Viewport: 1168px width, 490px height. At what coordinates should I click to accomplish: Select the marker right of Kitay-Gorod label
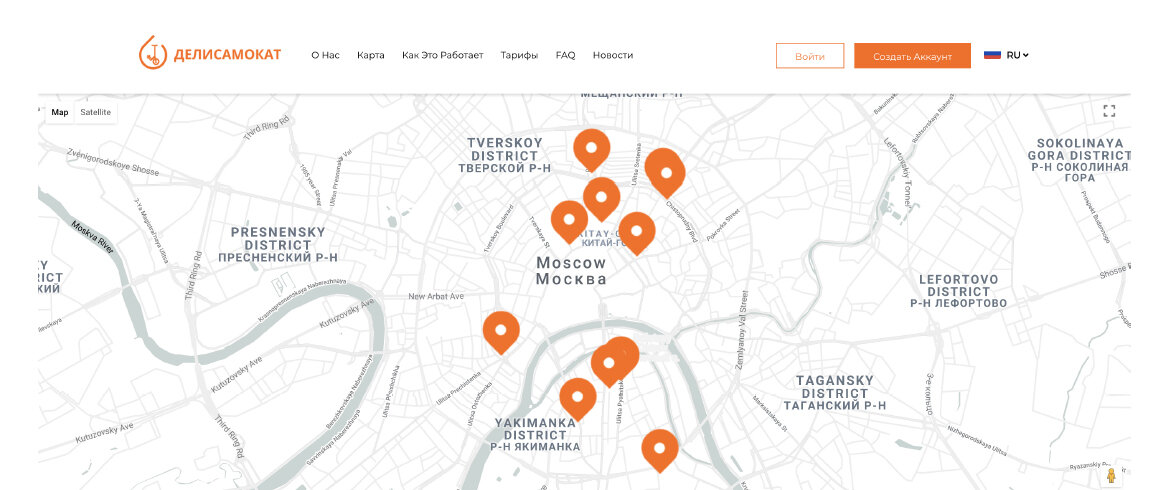[637, 232]
